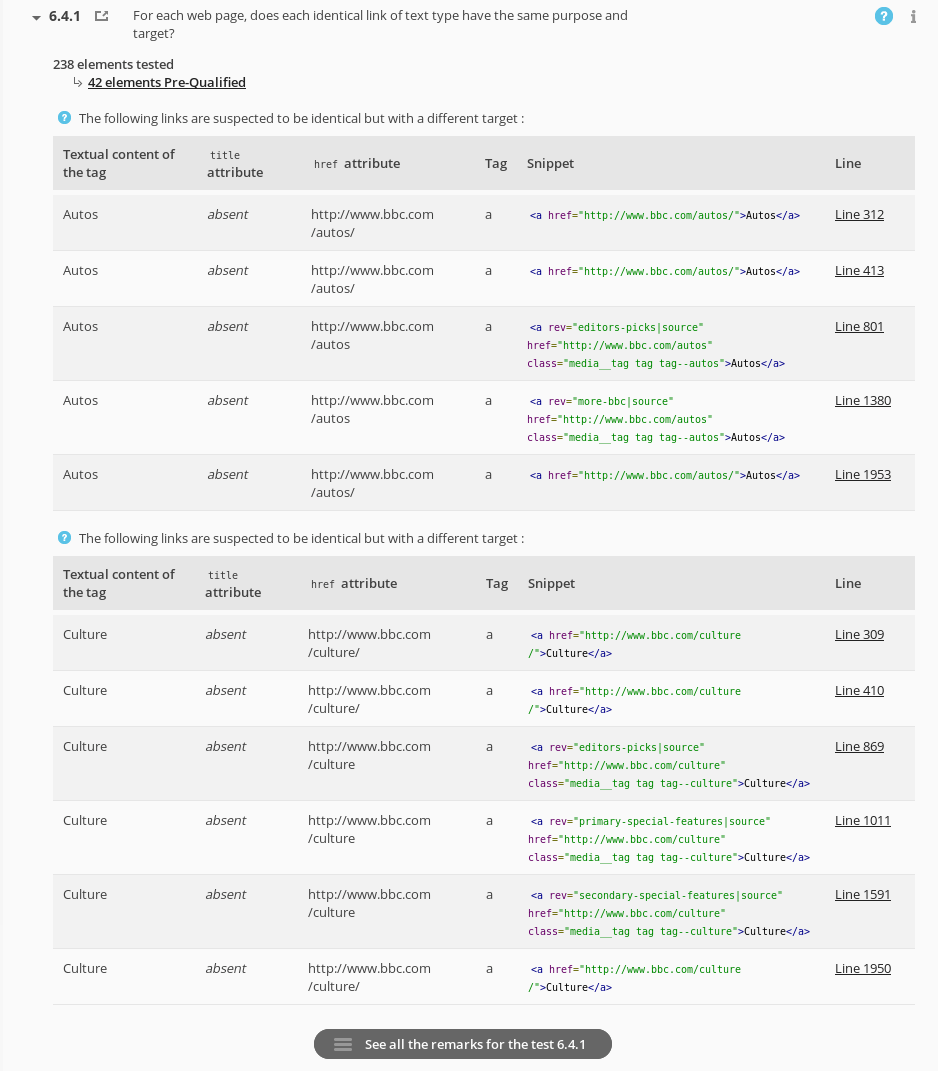The width and height of the screenshot is (938, 1071).
Task: Go to Line 410 in source
Action: (859, 691)
